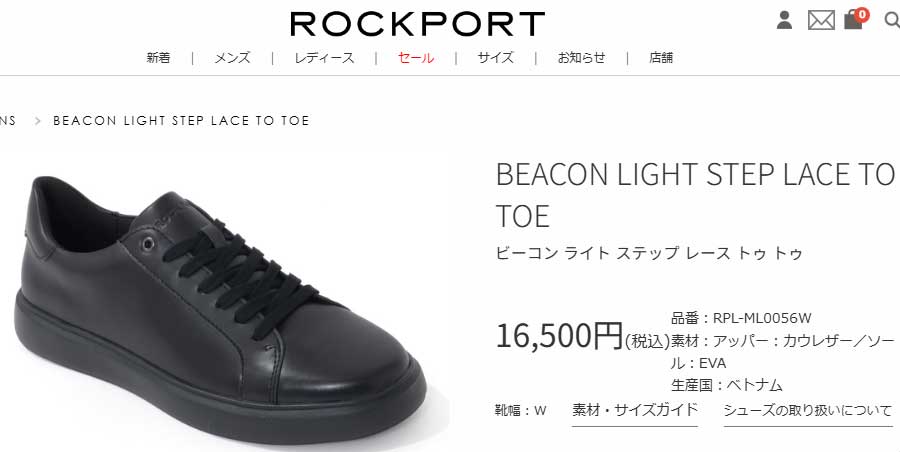
Task: Click the product title heading
Action: pos(697,195)
